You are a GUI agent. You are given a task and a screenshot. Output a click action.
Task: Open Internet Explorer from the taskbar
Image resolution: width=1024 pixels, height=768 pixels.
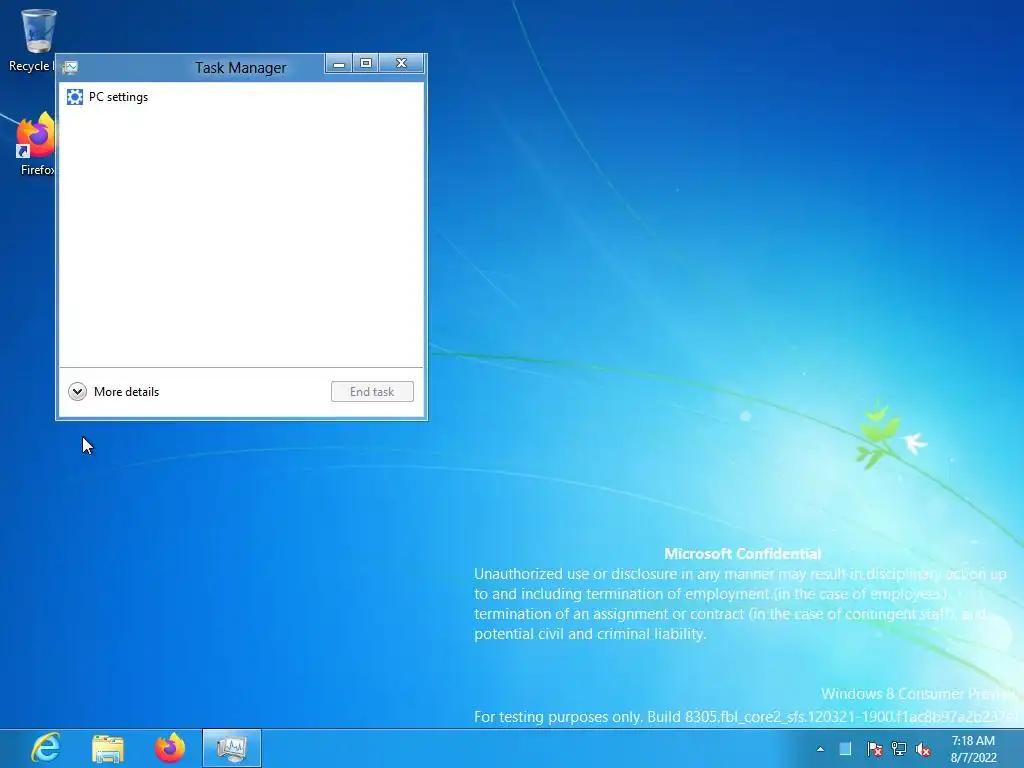pyautogui.click(x=46, y=748)
